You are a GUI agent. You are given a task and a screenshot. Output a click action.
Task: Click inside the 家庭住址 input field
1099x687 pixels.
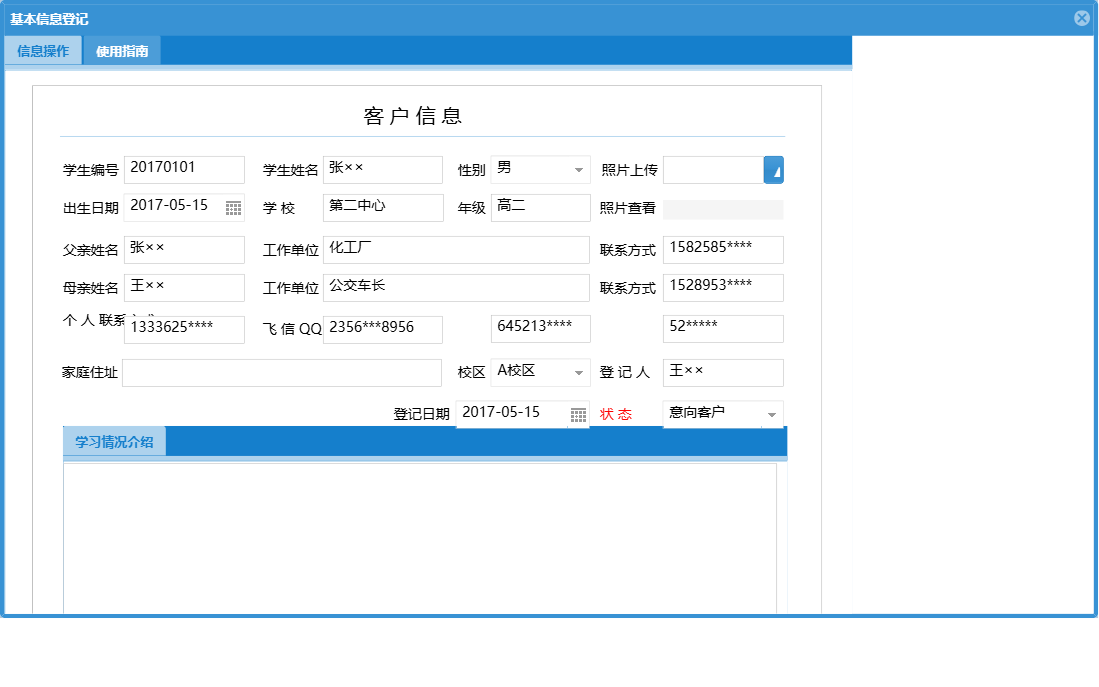click(280, 373)
